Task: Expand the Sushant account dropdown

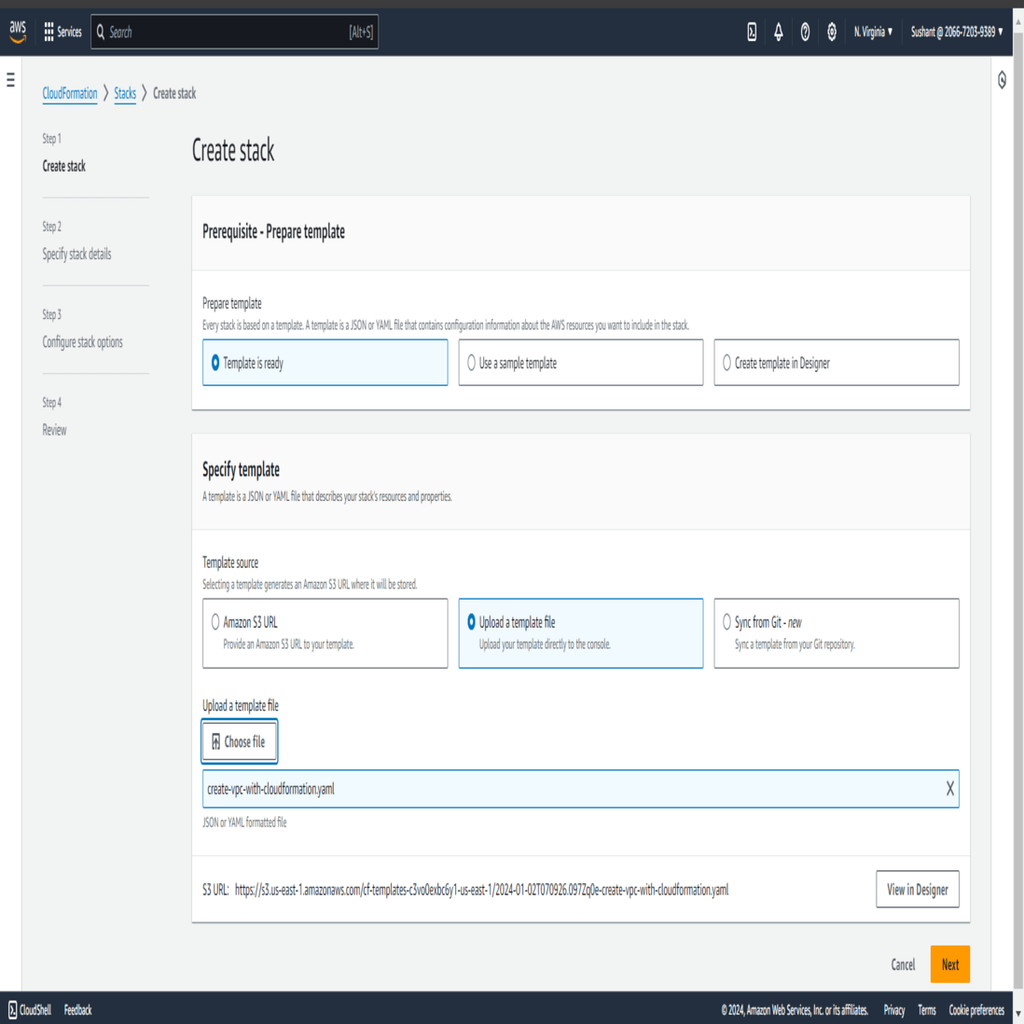Action: point(957,31)
